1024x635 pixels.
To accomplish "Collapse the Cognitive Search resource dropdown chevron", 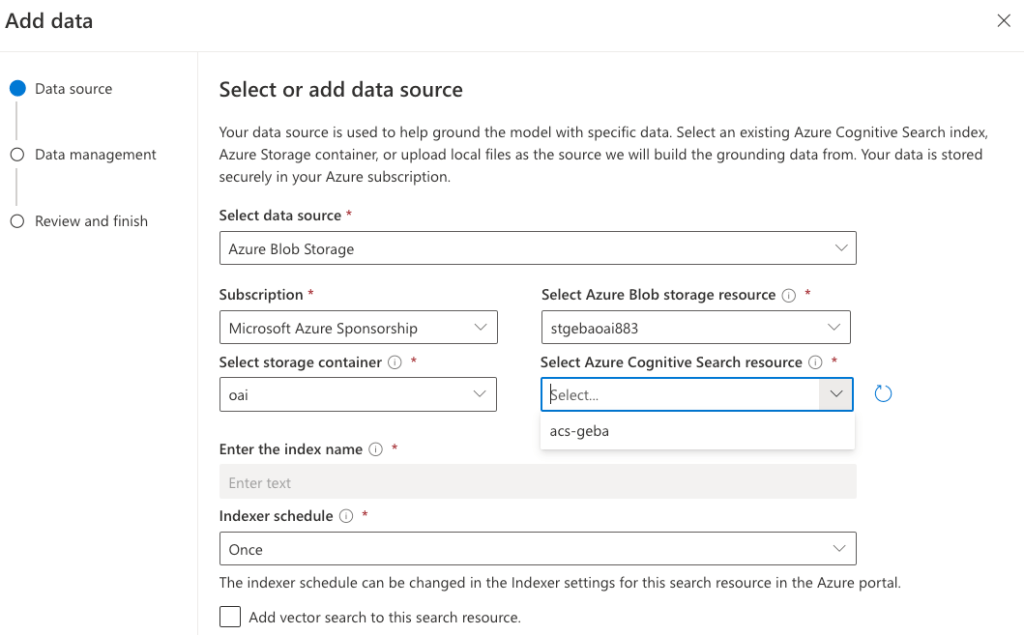I will pyautogui.click(x=836, y=394).
